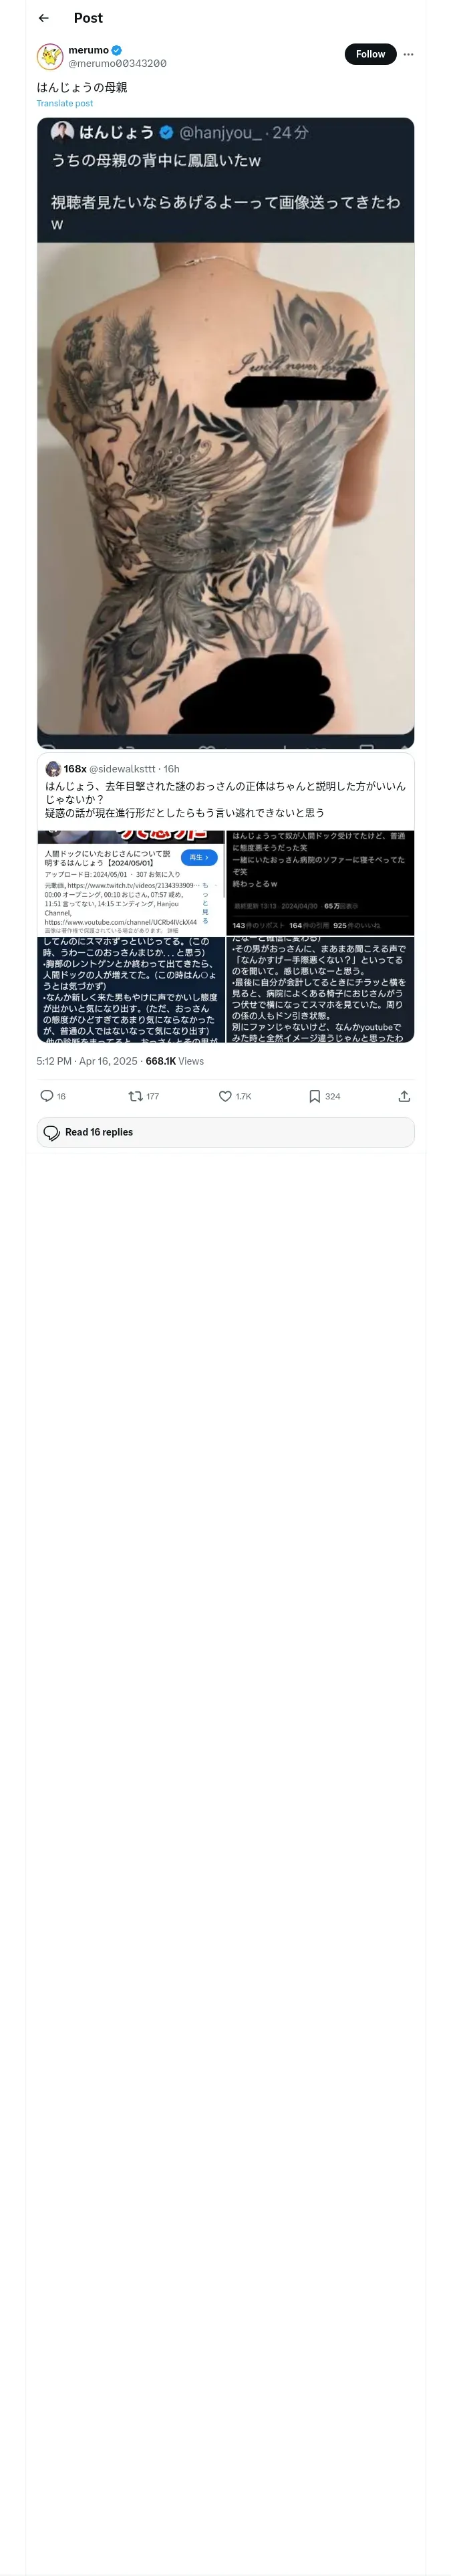Click the Translate post link
The width and height of the screenshot is (451, 2576).
[x=65, y=103]
